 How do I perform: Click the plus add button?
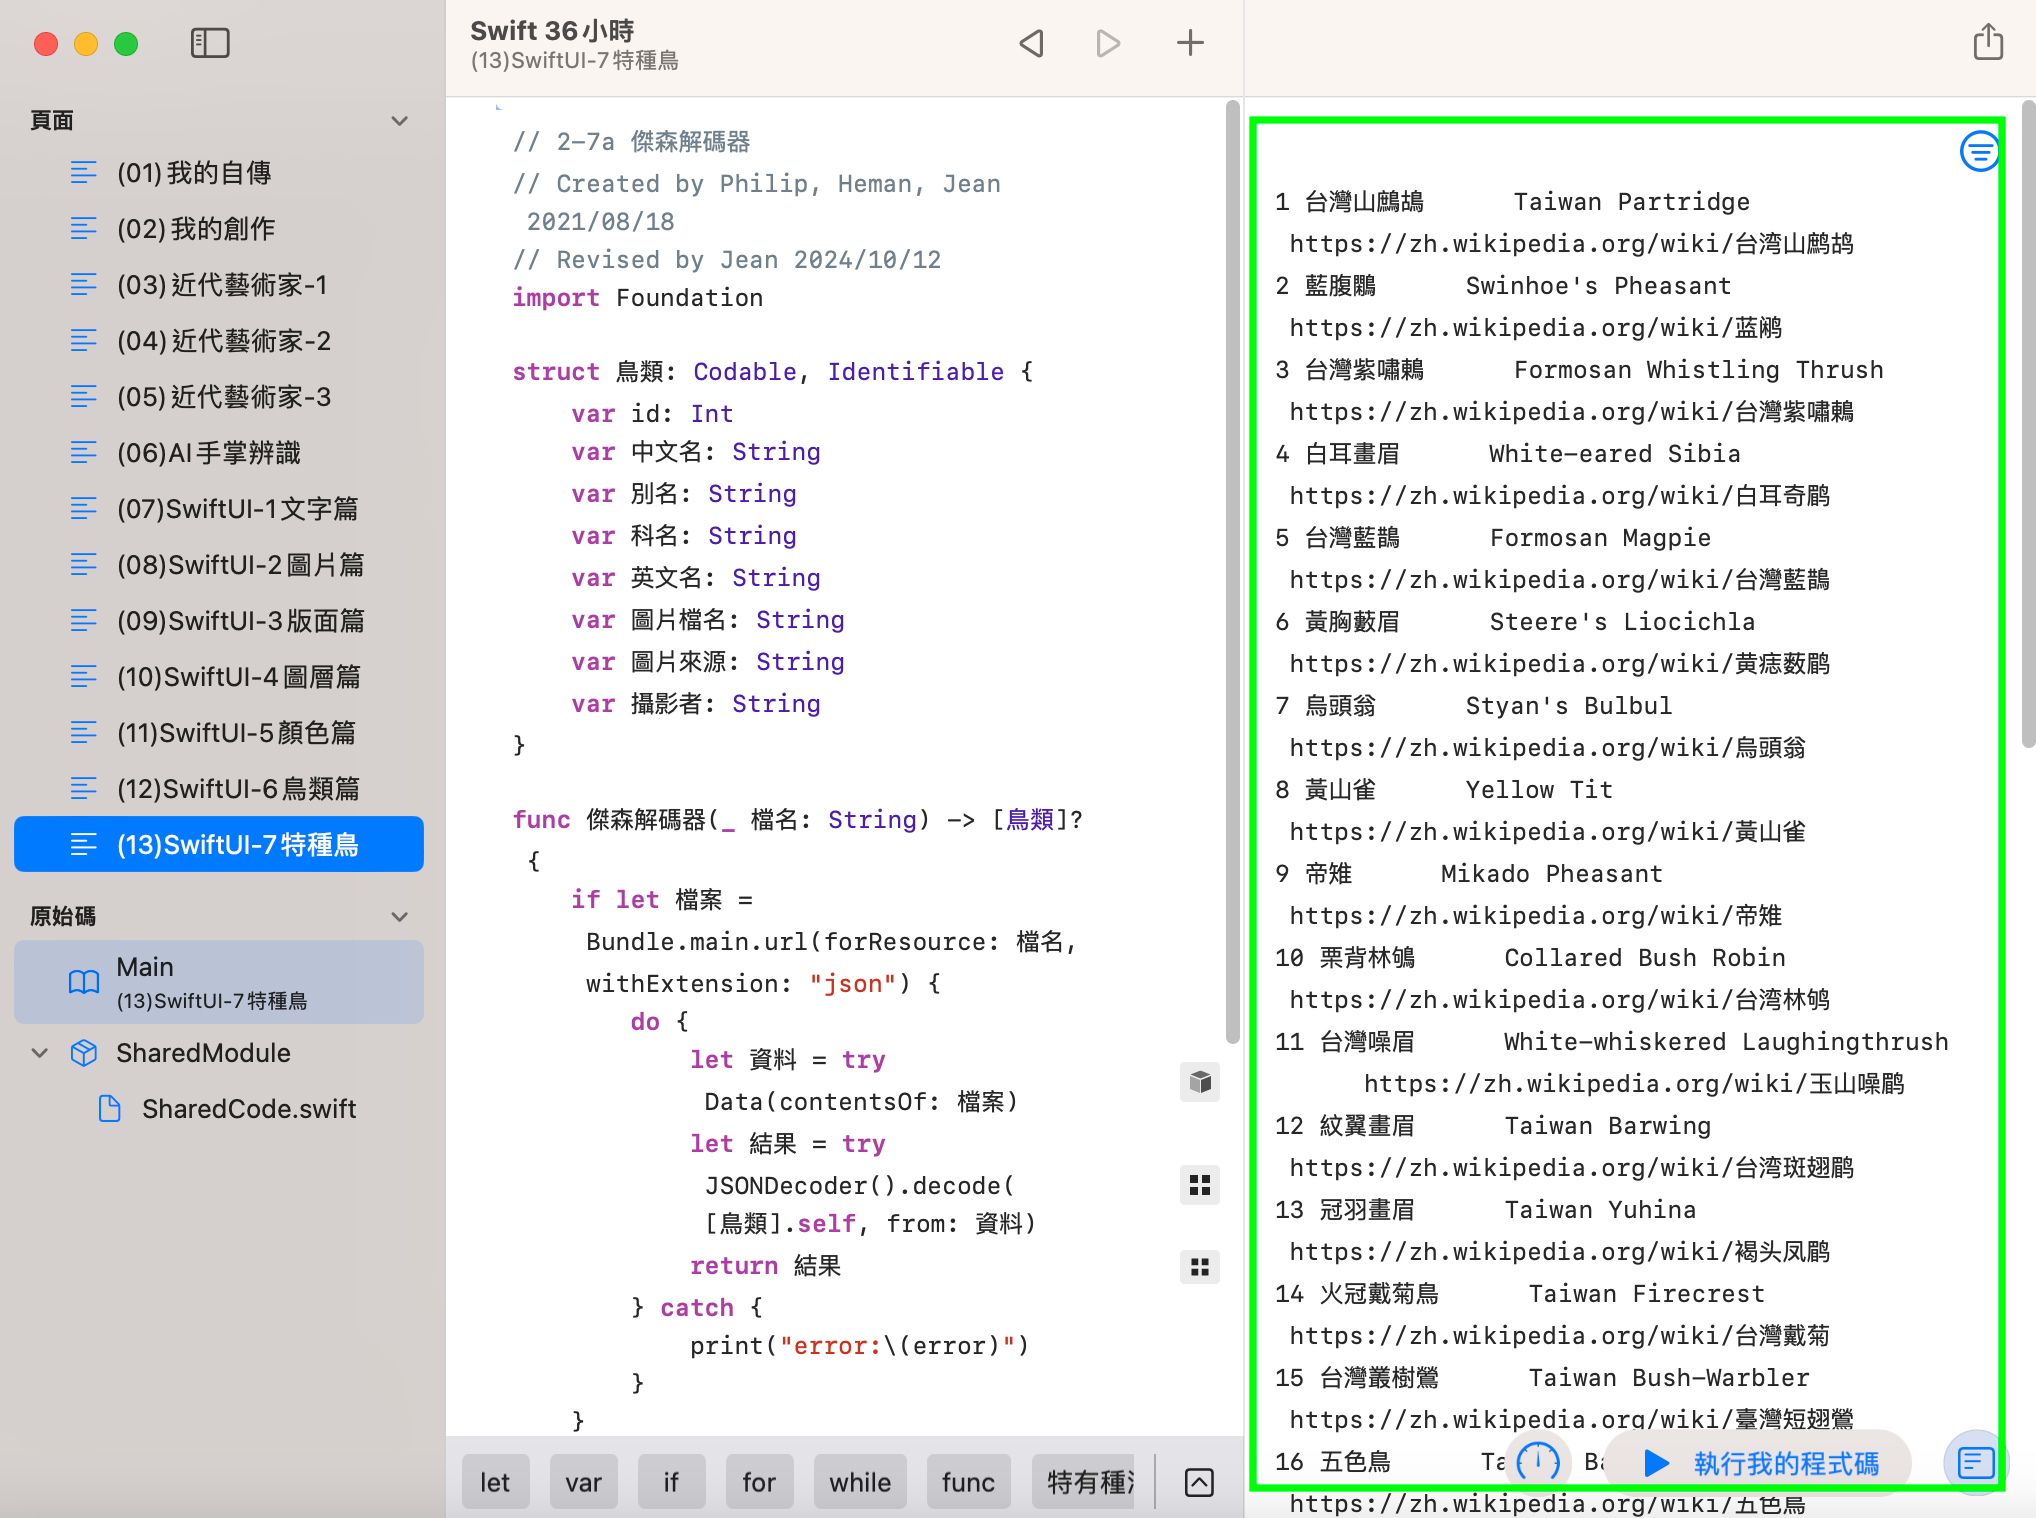point(1190,43)
